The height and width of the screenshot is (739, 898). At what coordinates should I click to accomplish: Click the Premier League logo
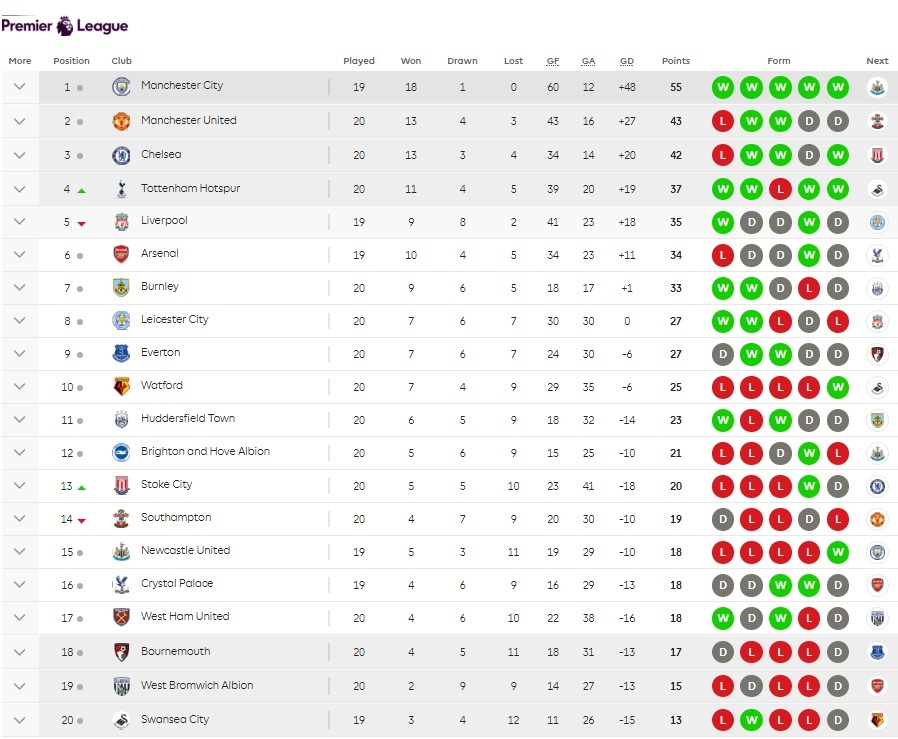tap(64, 26)
